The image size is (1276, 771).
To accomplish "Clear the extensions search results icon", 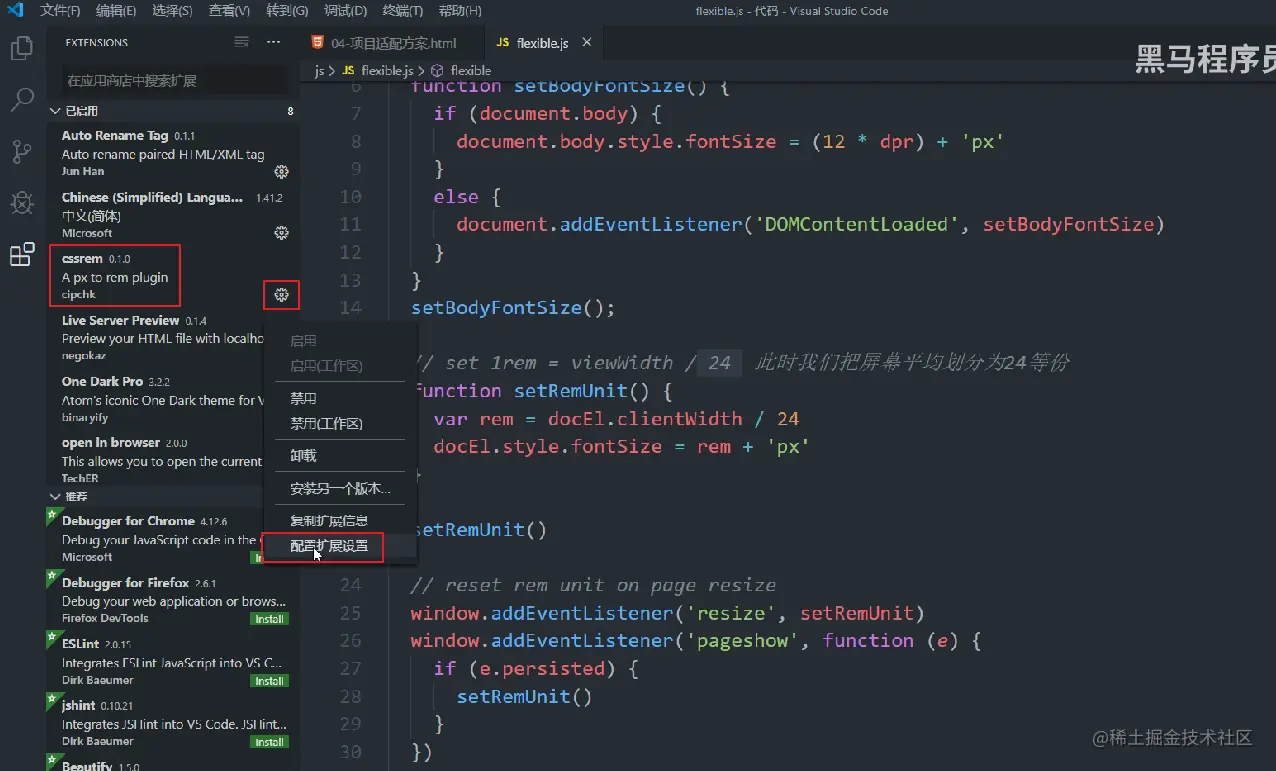I will pyautogui.click(x=241, y=42).
